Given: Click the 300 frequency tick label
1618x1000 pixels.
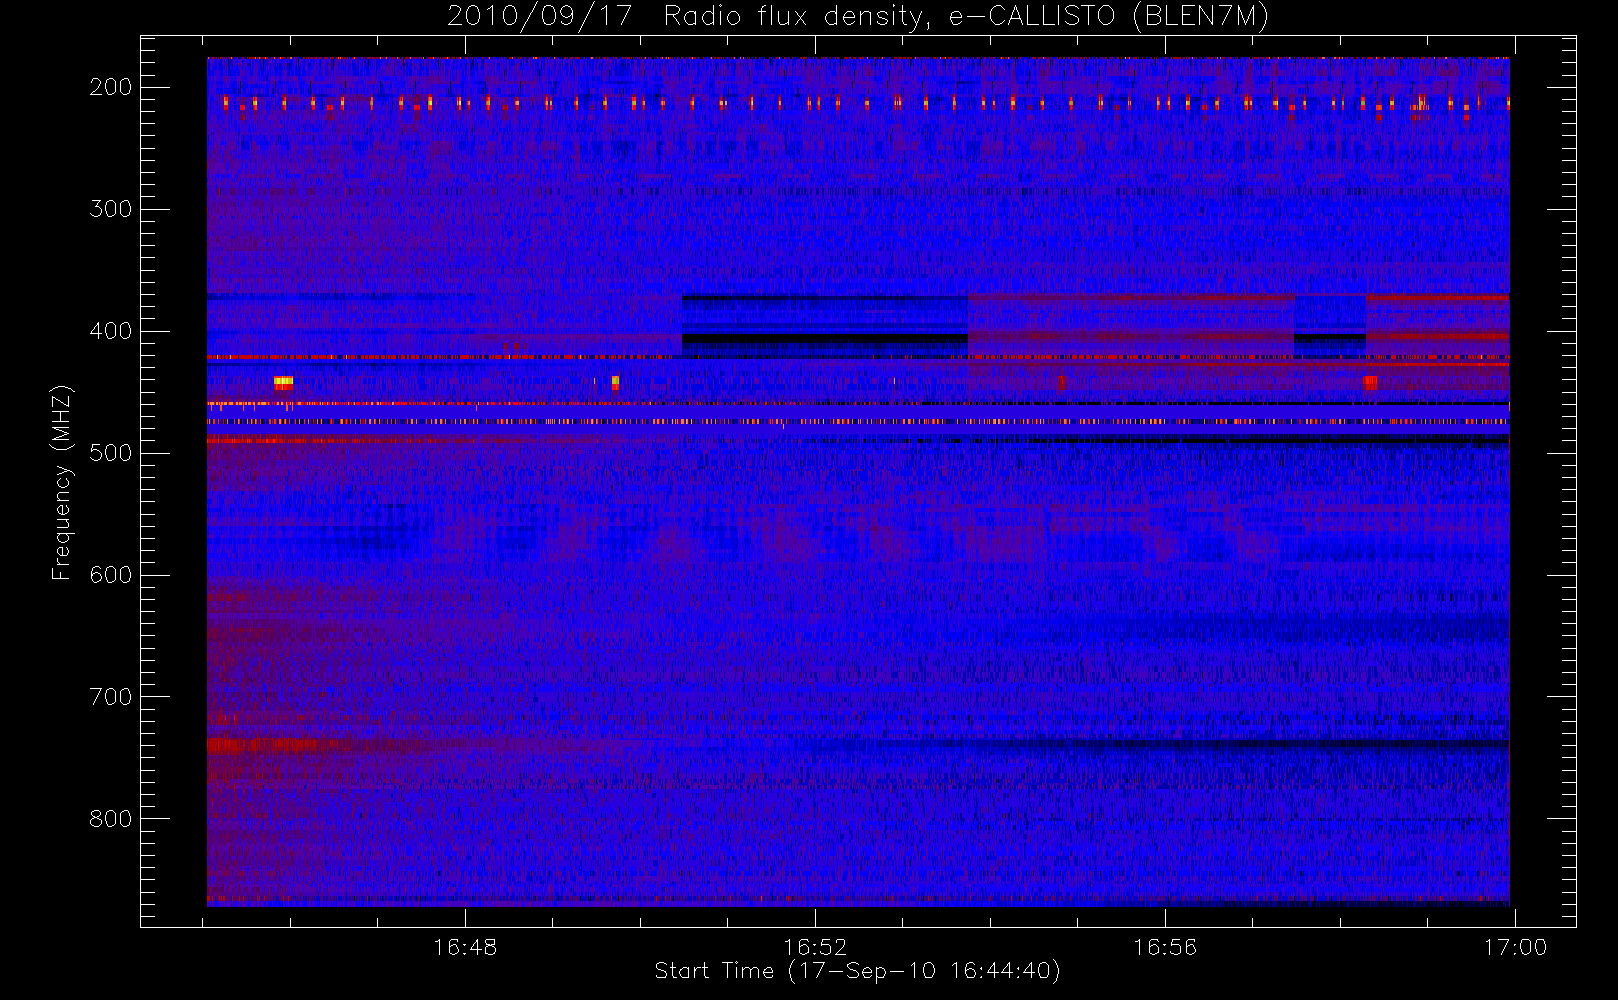Looking at the screenshot, I should (111, 209).
